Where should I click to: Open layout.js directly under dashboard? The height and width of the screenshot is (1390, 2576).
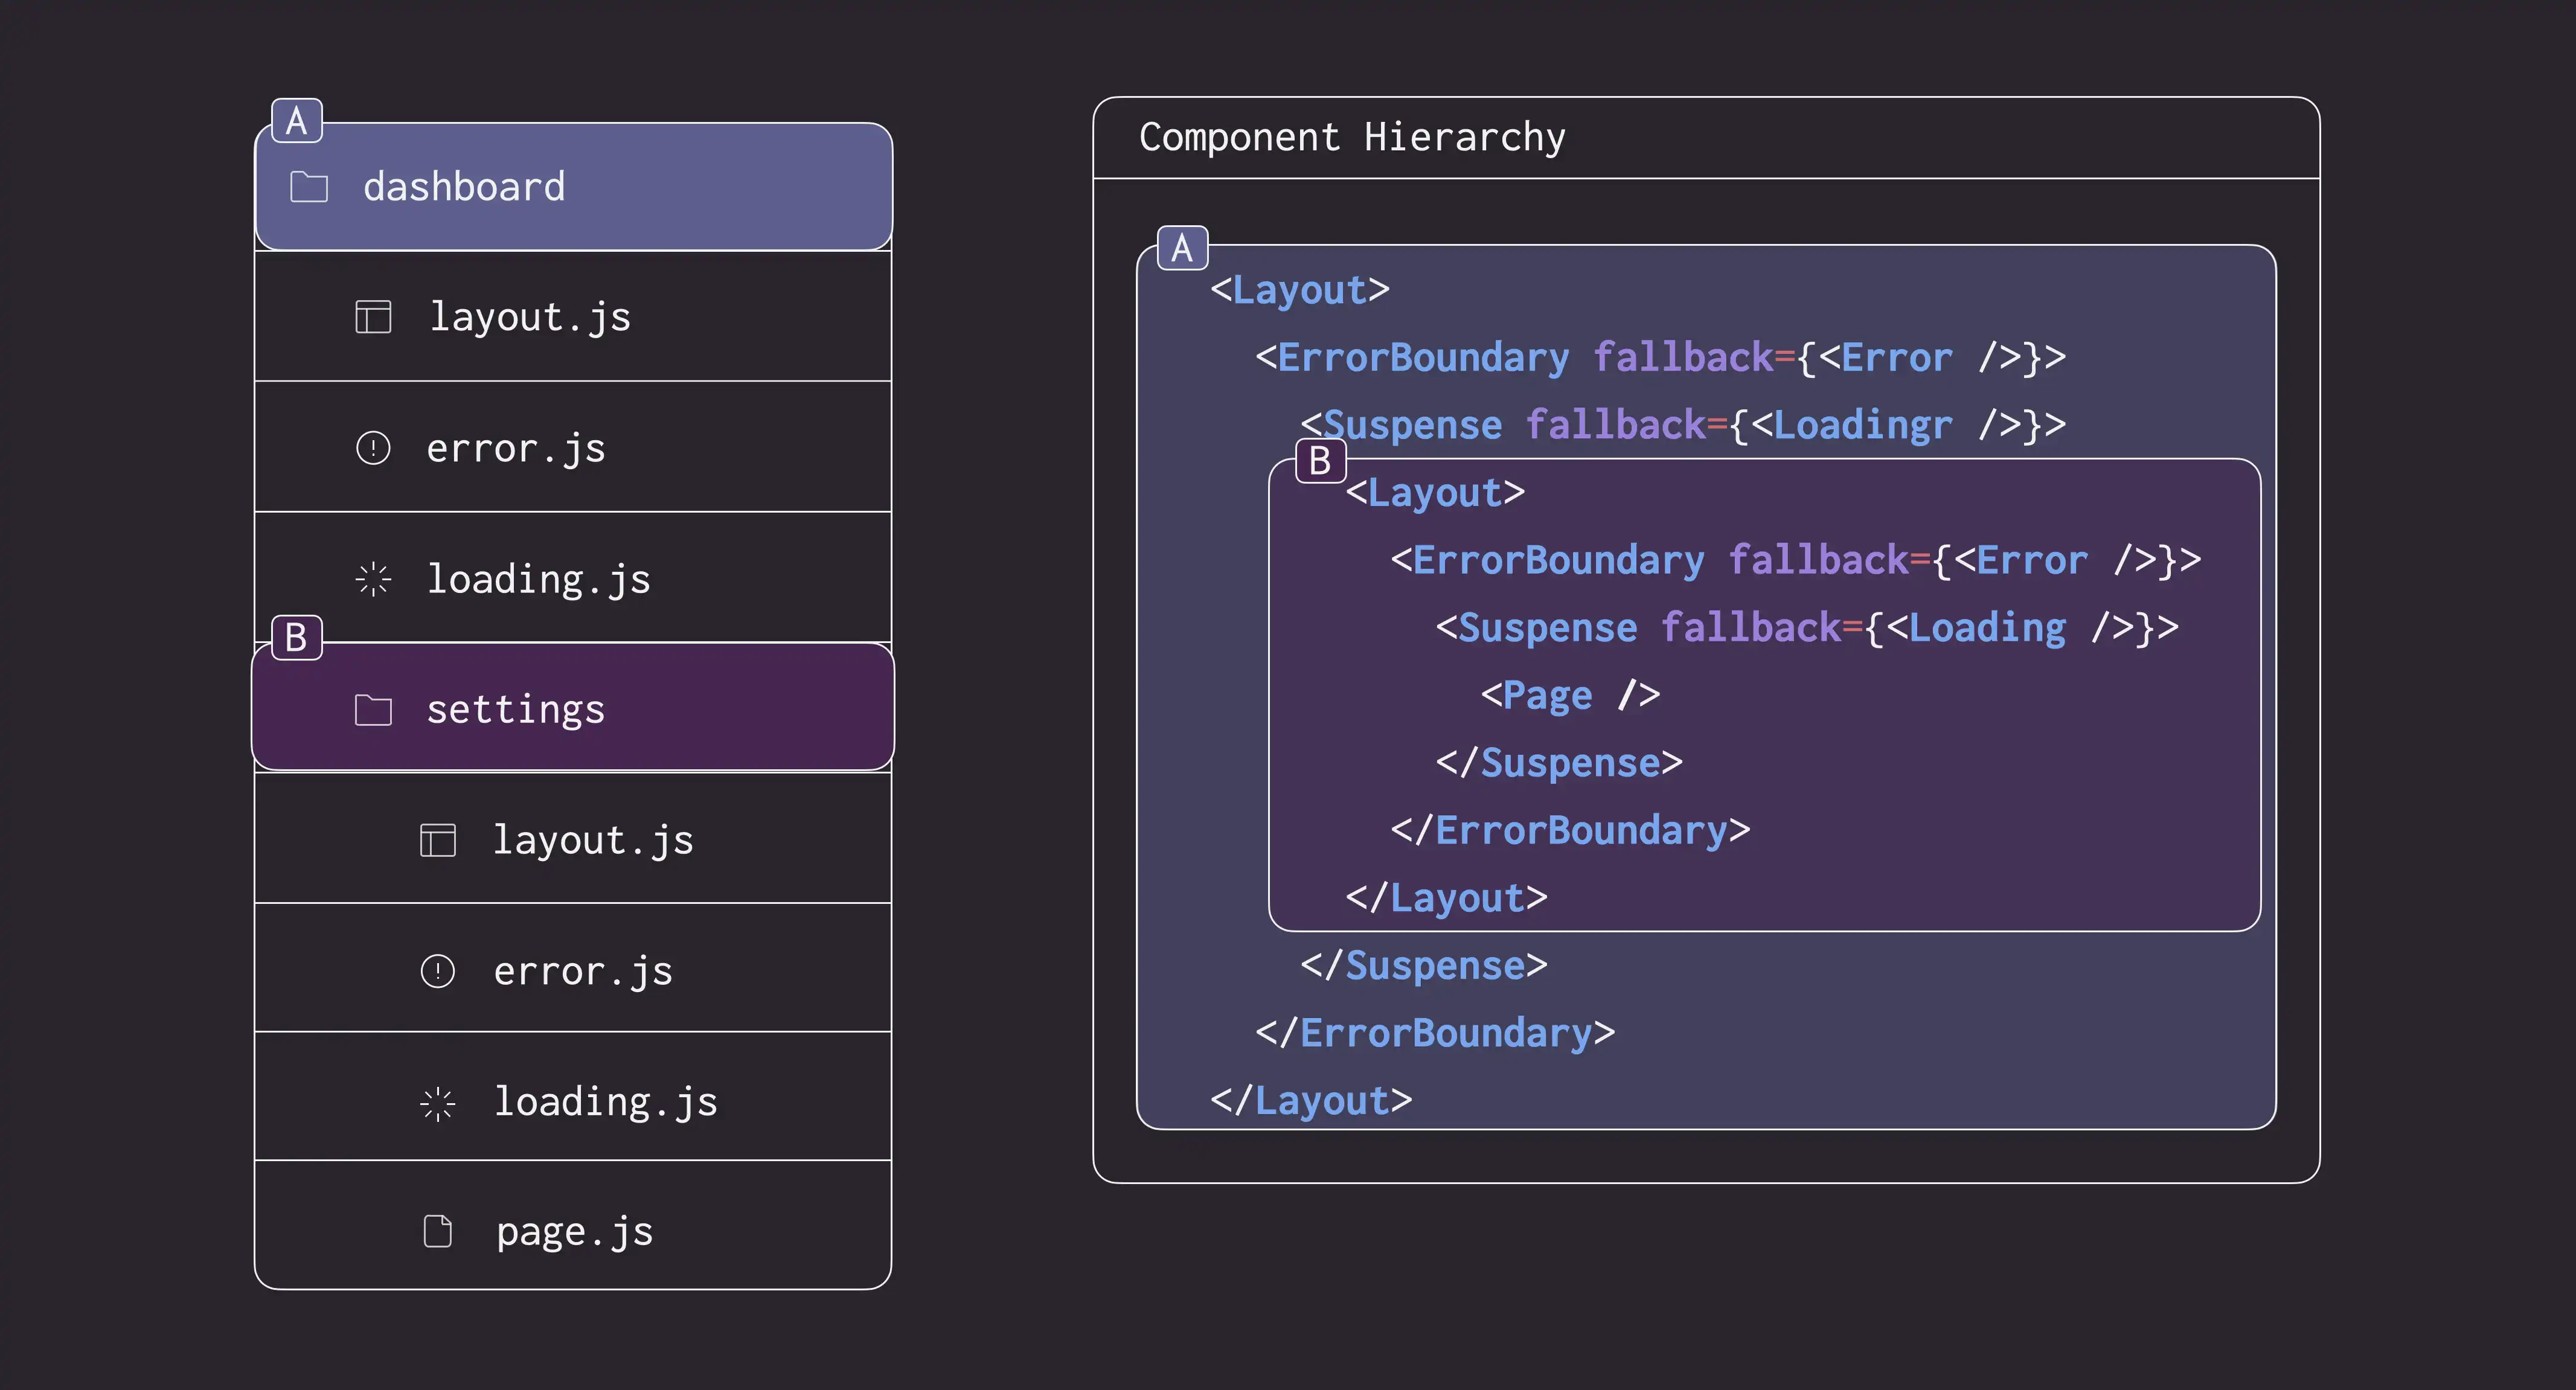click(x=573, y=316)
